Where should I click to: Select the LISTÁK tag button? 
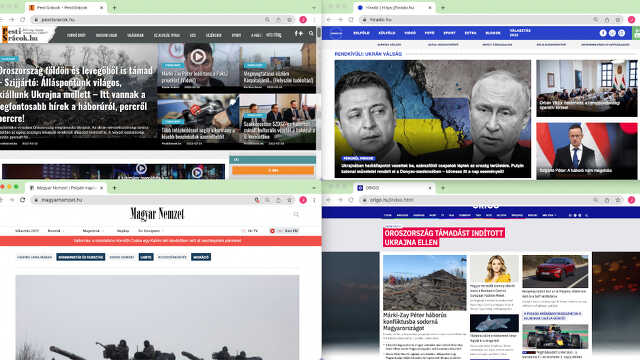tap(146, 257)
